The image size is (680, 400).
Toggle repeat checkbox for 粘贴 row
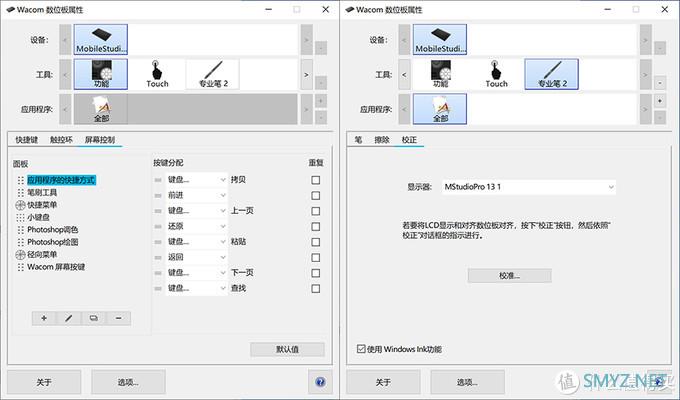pyautogui.click(x=316, y=242)
